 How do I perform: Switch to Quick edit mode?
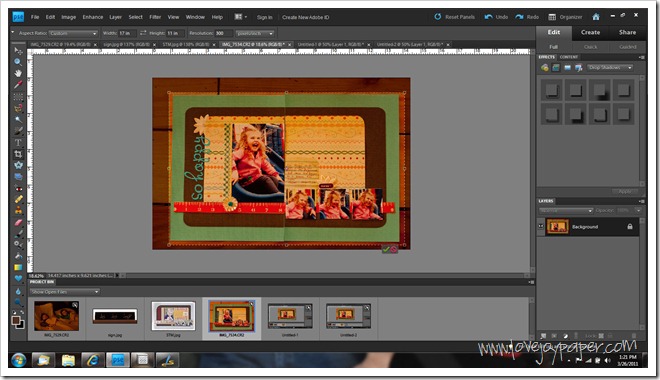pyautogui.click(x=590, y=47)
